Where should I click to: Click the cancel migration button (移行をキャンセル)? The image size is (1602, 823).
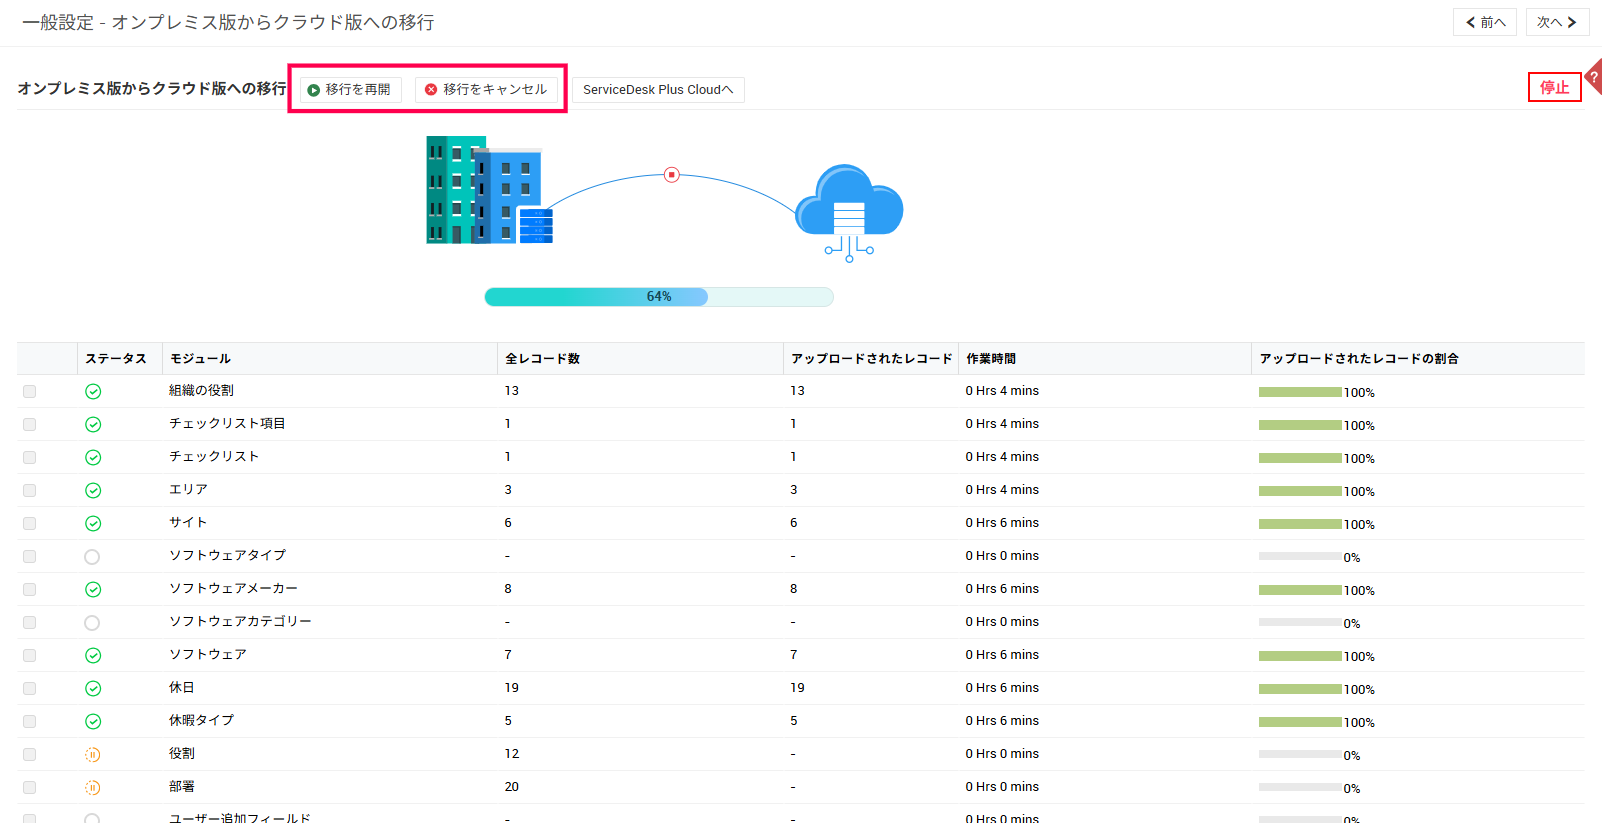click(486, 90)
